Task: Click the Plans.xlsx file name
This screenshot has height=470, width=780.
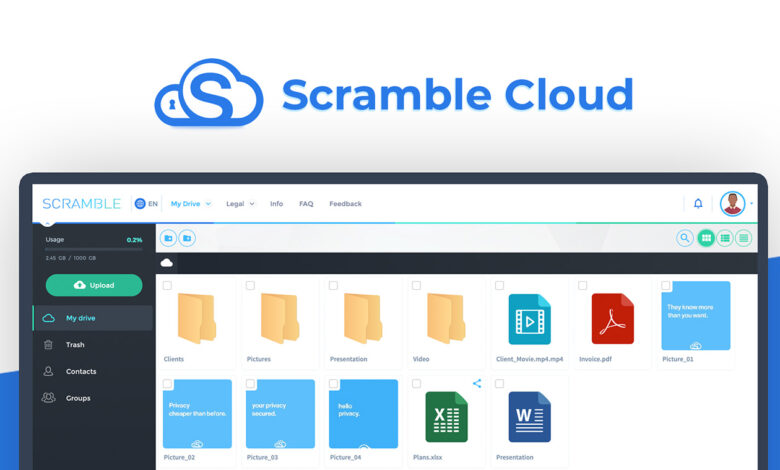Action: 428,457
